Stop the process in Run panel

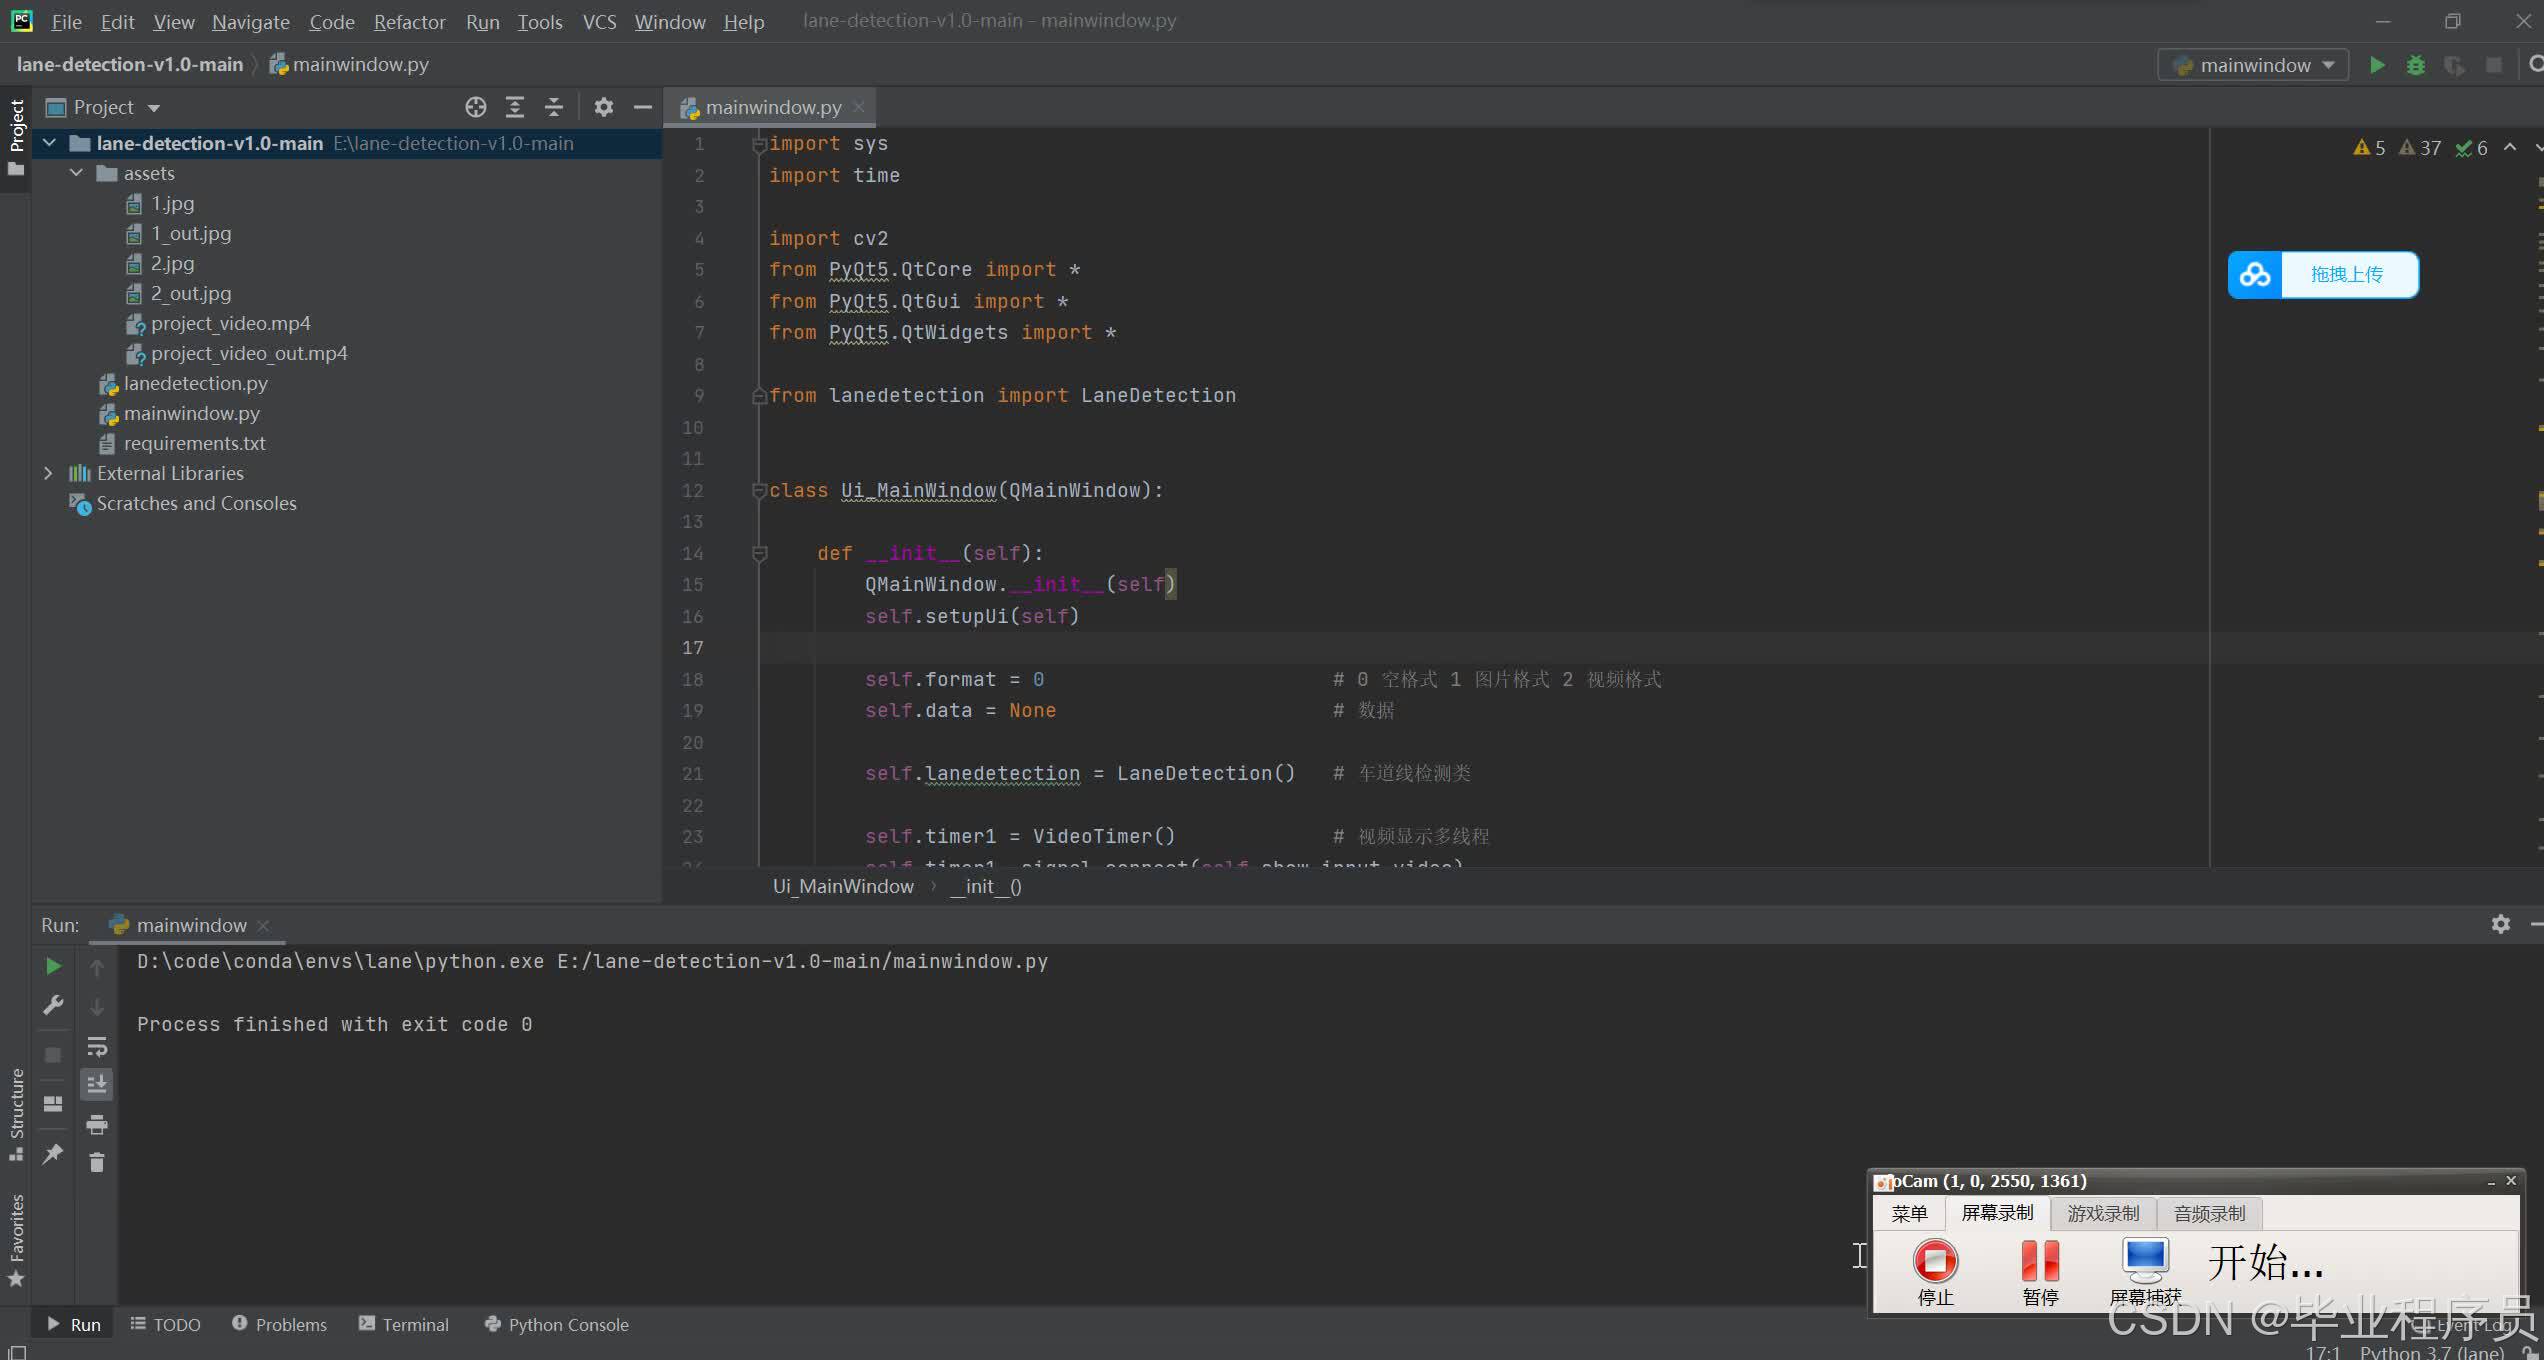[53, 1055]
